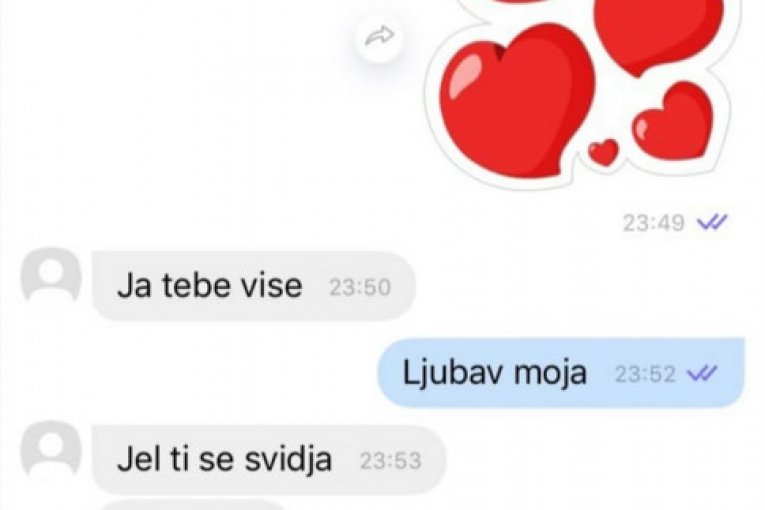Tap the tiniest heart in the sticker
765x510 pixels.
click(604, 152)
